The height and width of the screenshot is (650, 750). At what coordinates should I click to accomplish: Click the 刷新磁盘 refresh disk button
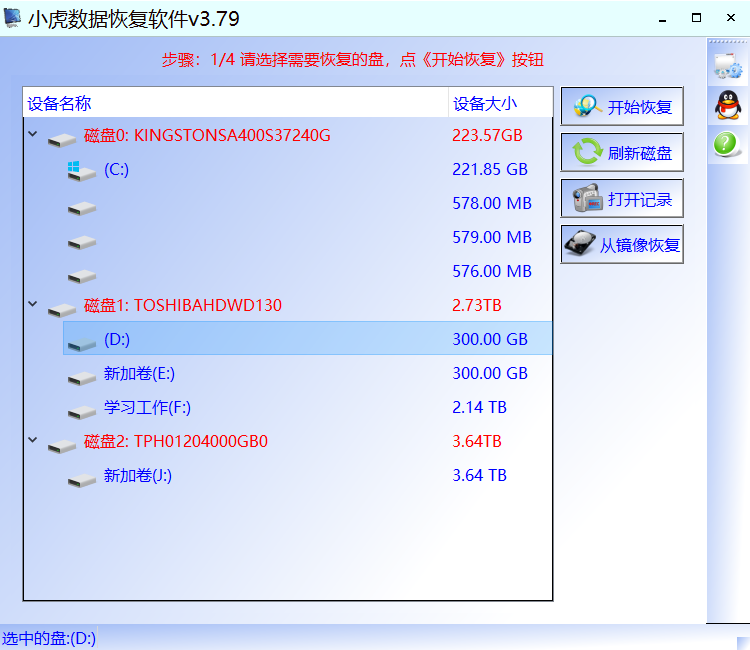coord(622,153)
